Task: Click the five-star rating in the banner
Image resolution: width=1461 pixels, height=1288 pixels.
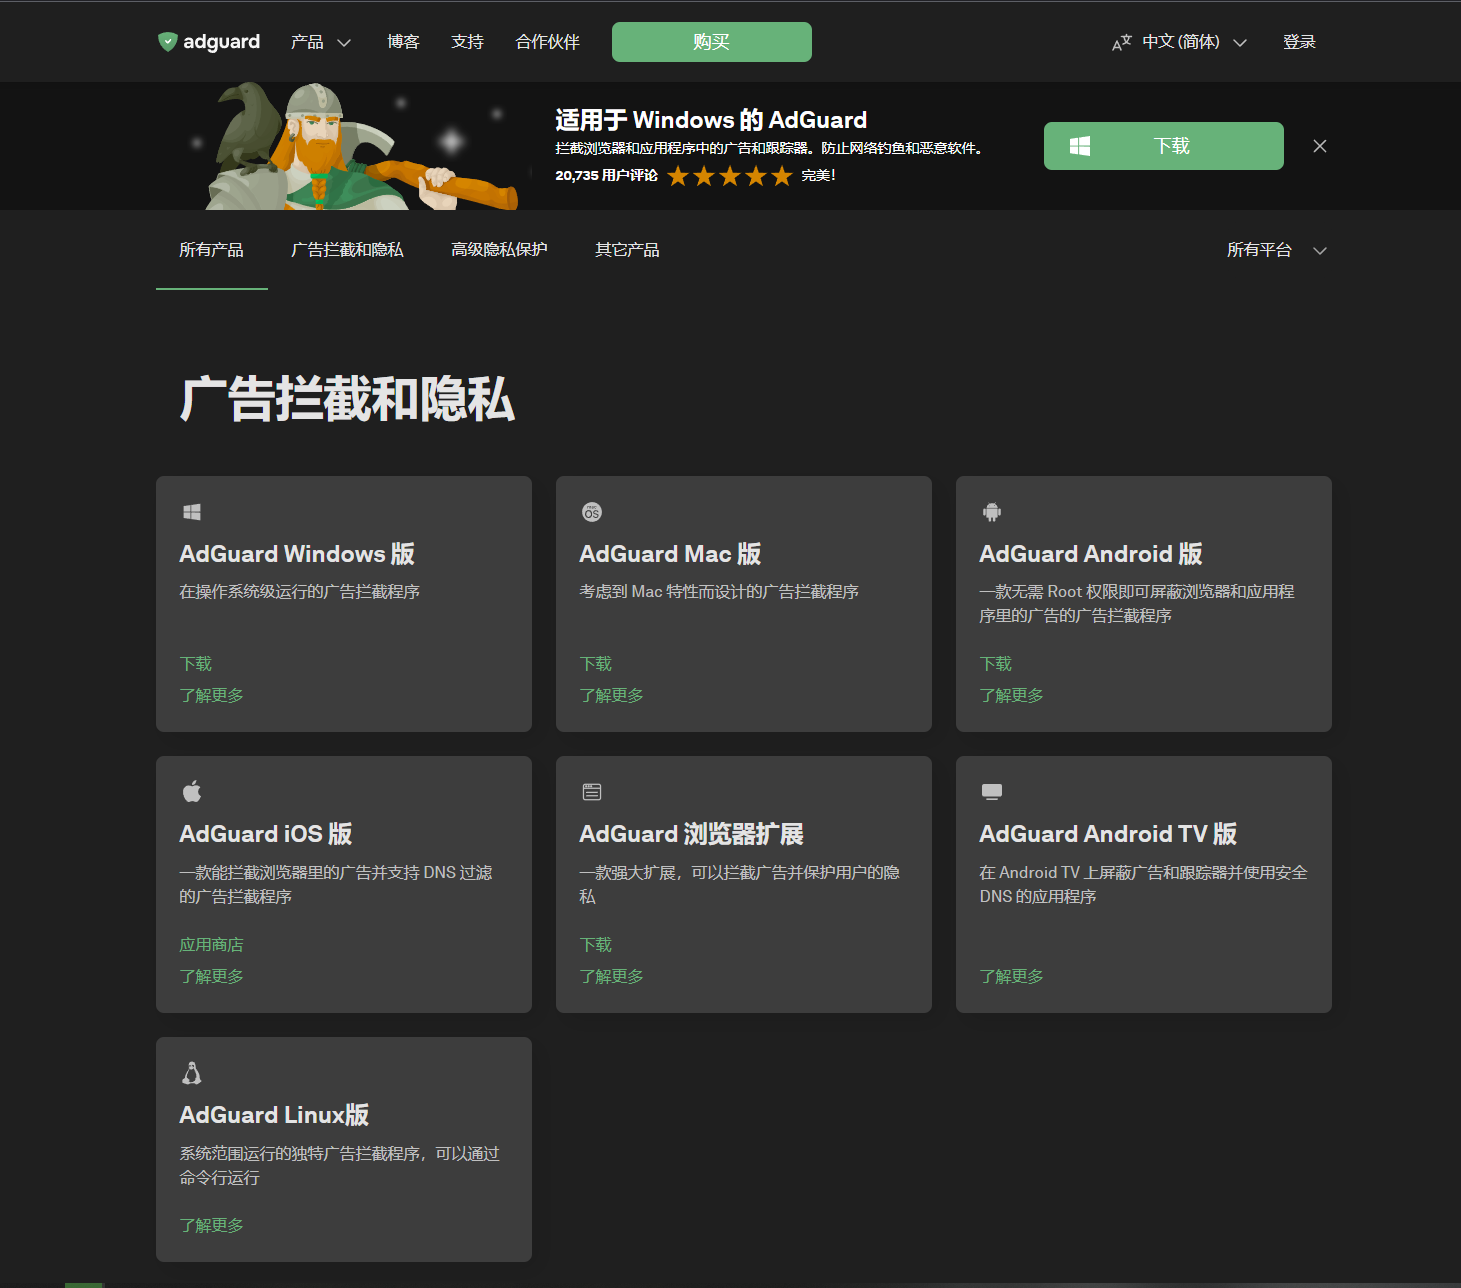Action: [730, 176]
